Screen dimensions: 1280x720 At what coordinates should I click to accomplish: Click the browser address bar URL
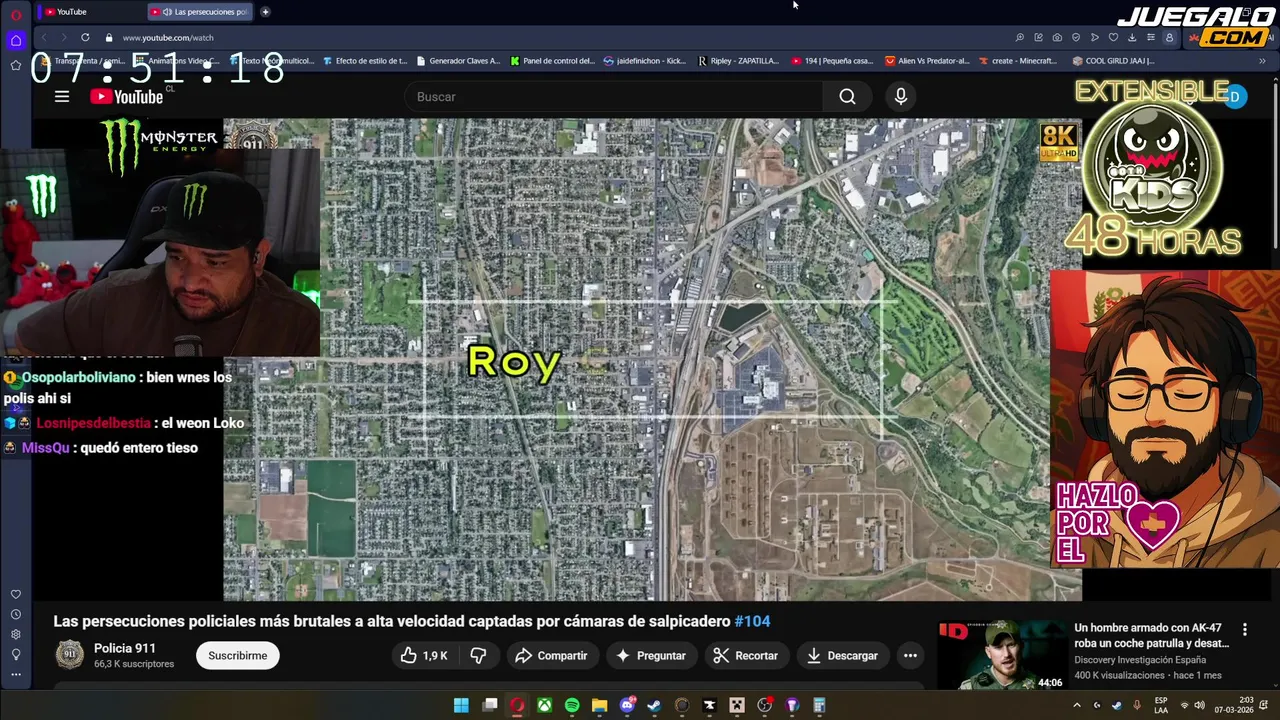(x=168, y=38)
